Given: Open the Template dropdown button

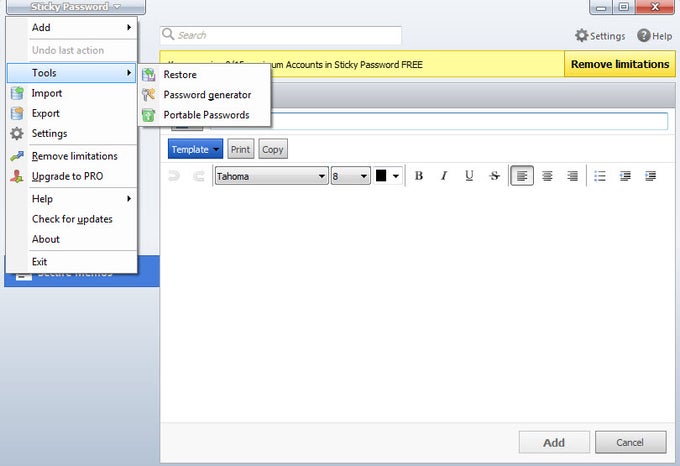Looking at the screenshot, I should tap(195, 149).
